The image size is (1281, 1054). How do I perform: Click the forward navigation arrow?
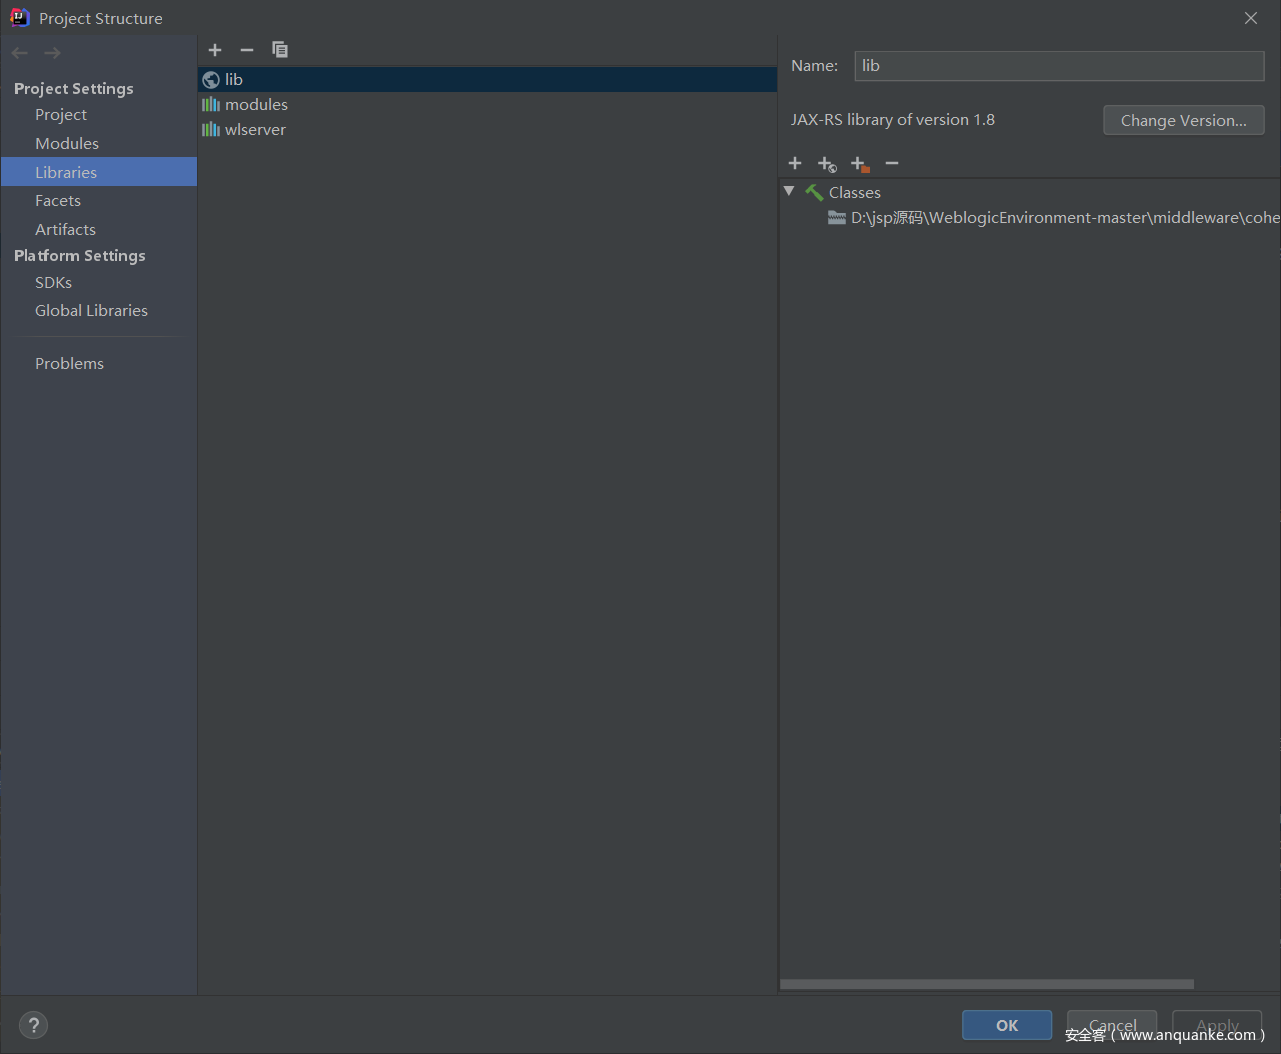53,53
